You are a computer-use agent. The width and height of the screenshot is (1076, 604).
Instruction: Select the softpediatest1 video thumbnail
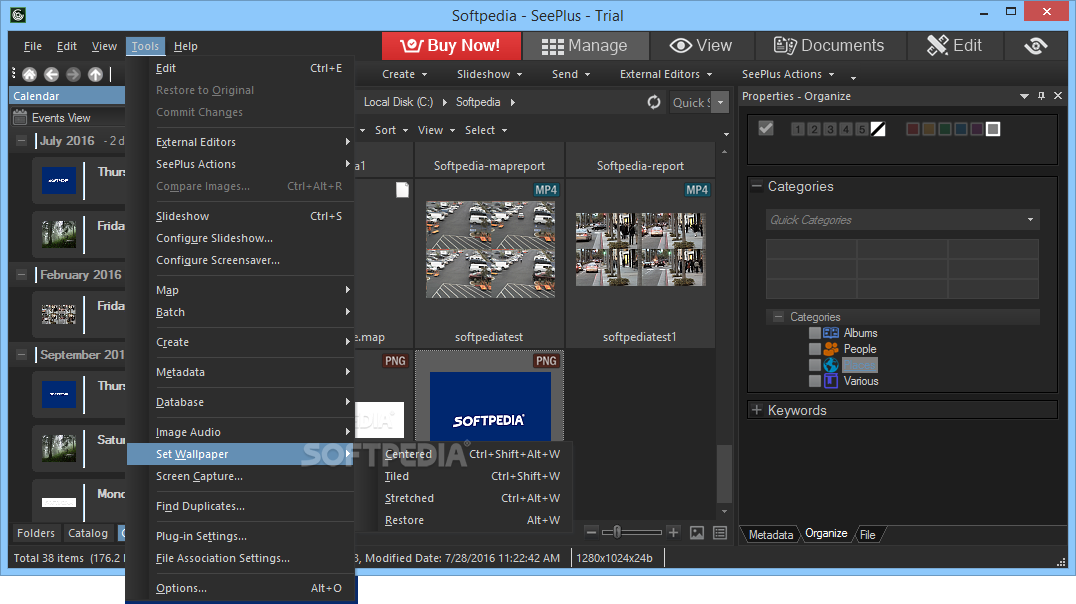pyautogui.click(x=640, y=249)
